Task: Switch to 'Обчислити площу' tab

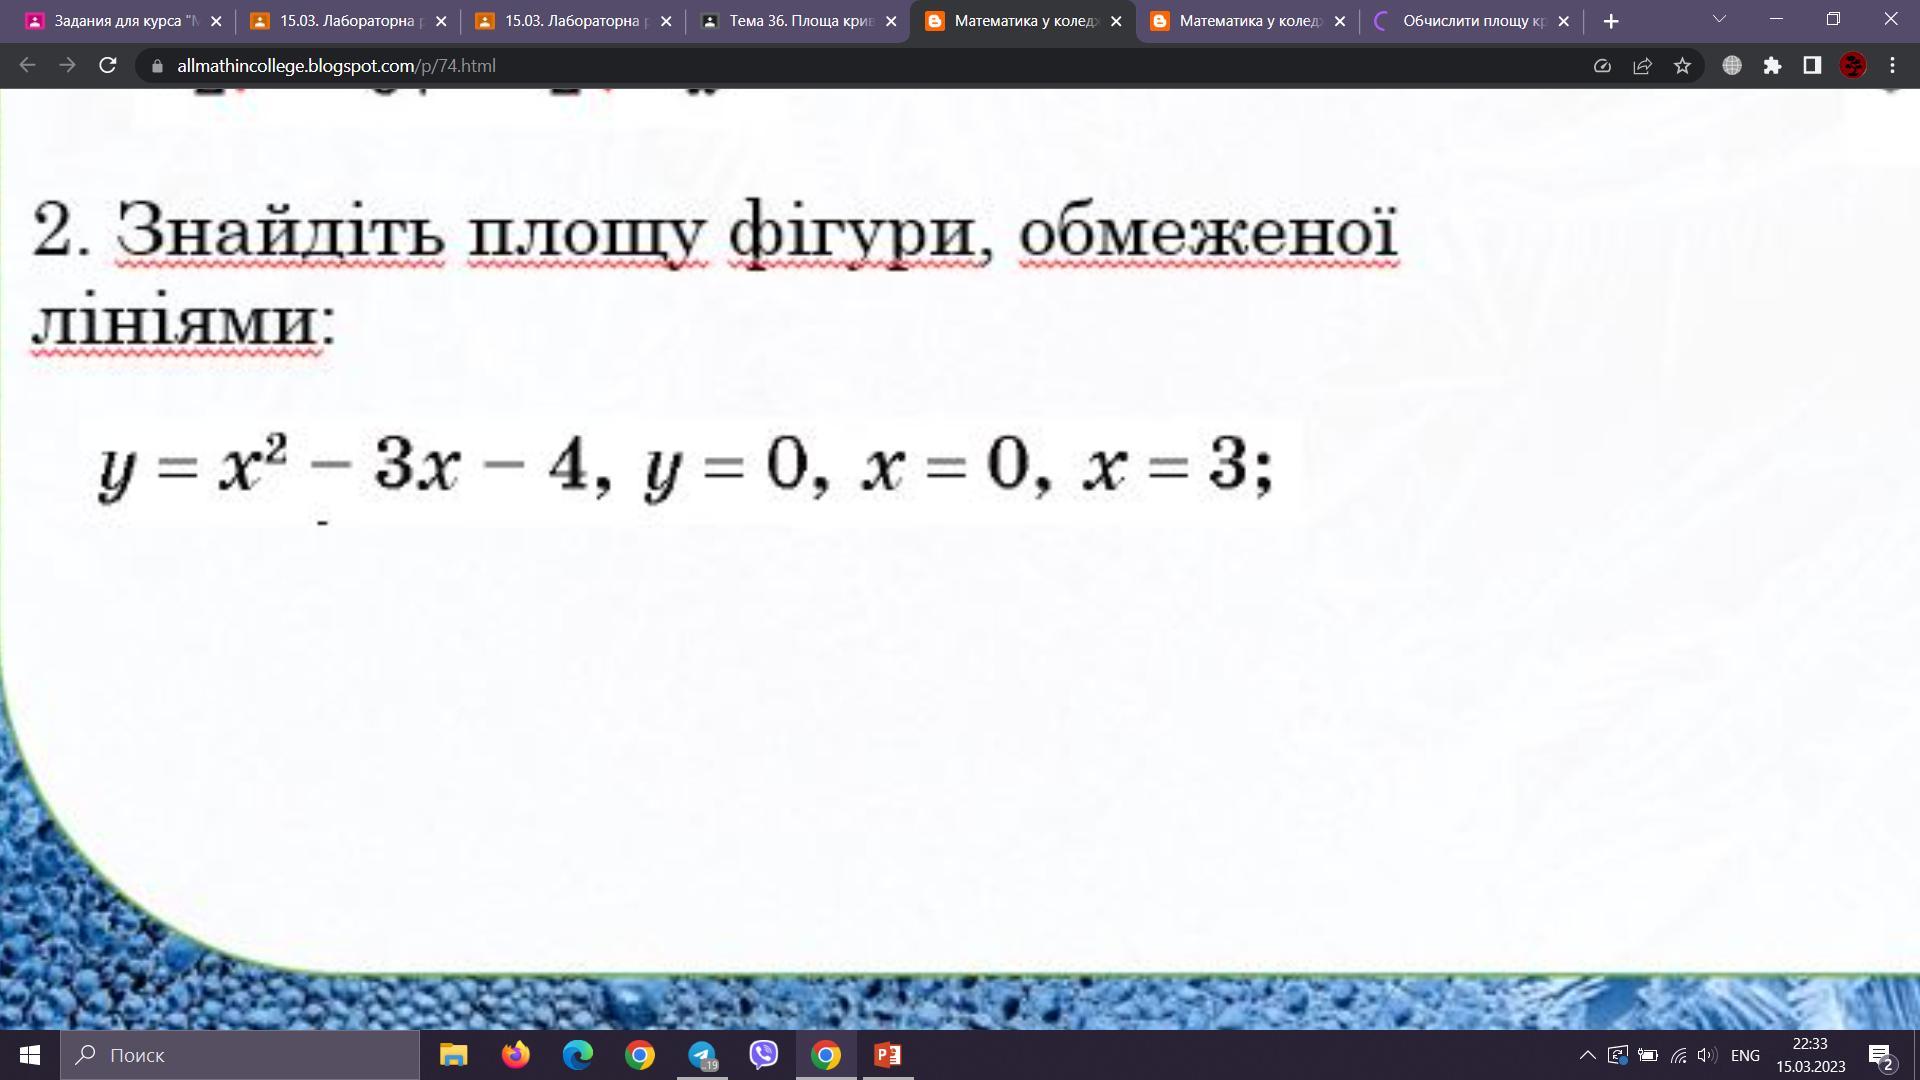Action: [1473, 21]
